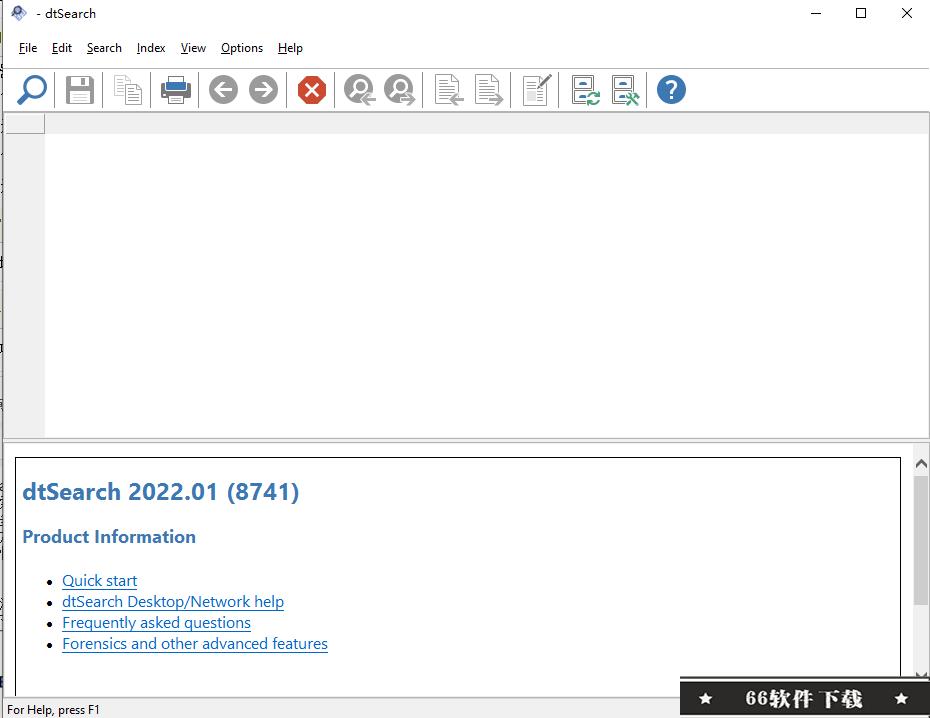Image resolution: width=930 pixels, height=718 pixels.
Task: Click the help pane vertical scrollbar thumb
Action: 921,541
